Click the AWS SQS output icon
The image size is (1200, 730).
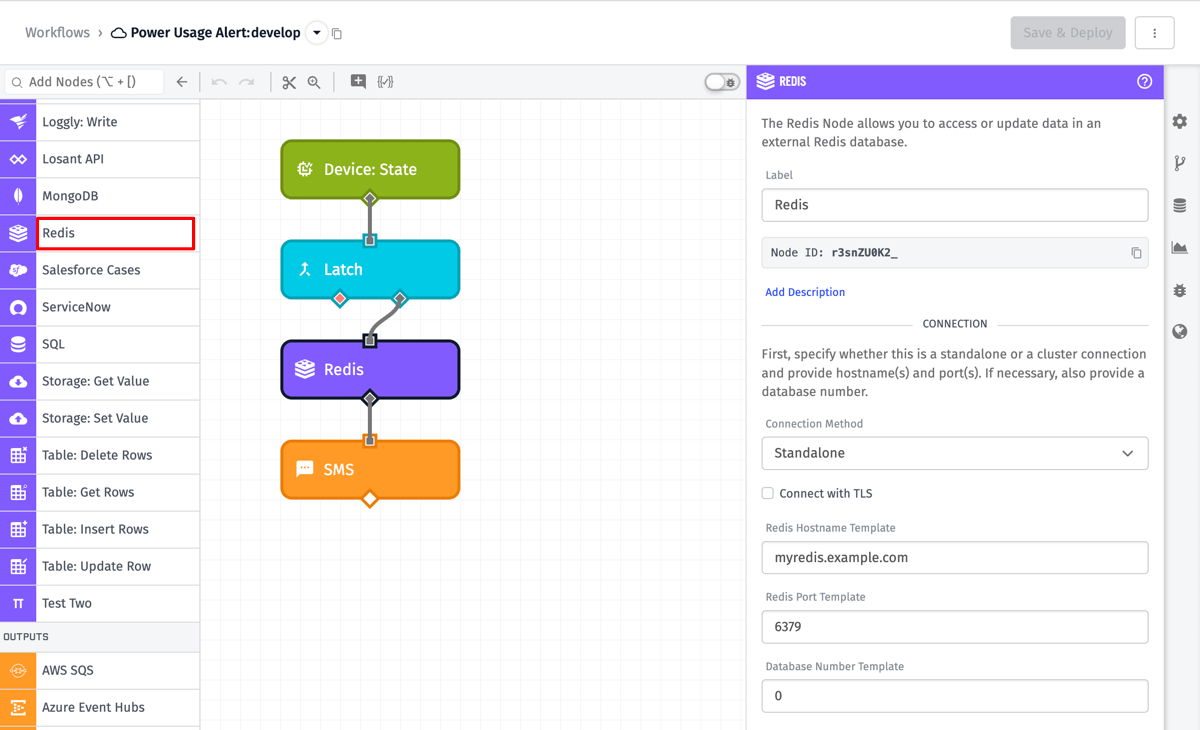pyautogui.click(x=18, y=670)
